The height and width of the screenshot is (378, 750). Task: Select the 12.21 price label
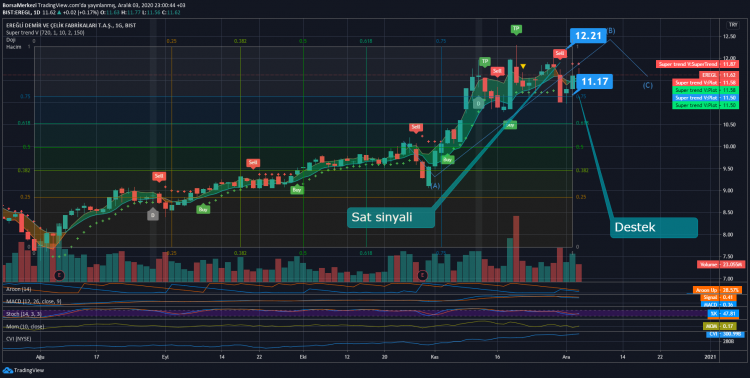pyautogui.click(x=588, y=36)
